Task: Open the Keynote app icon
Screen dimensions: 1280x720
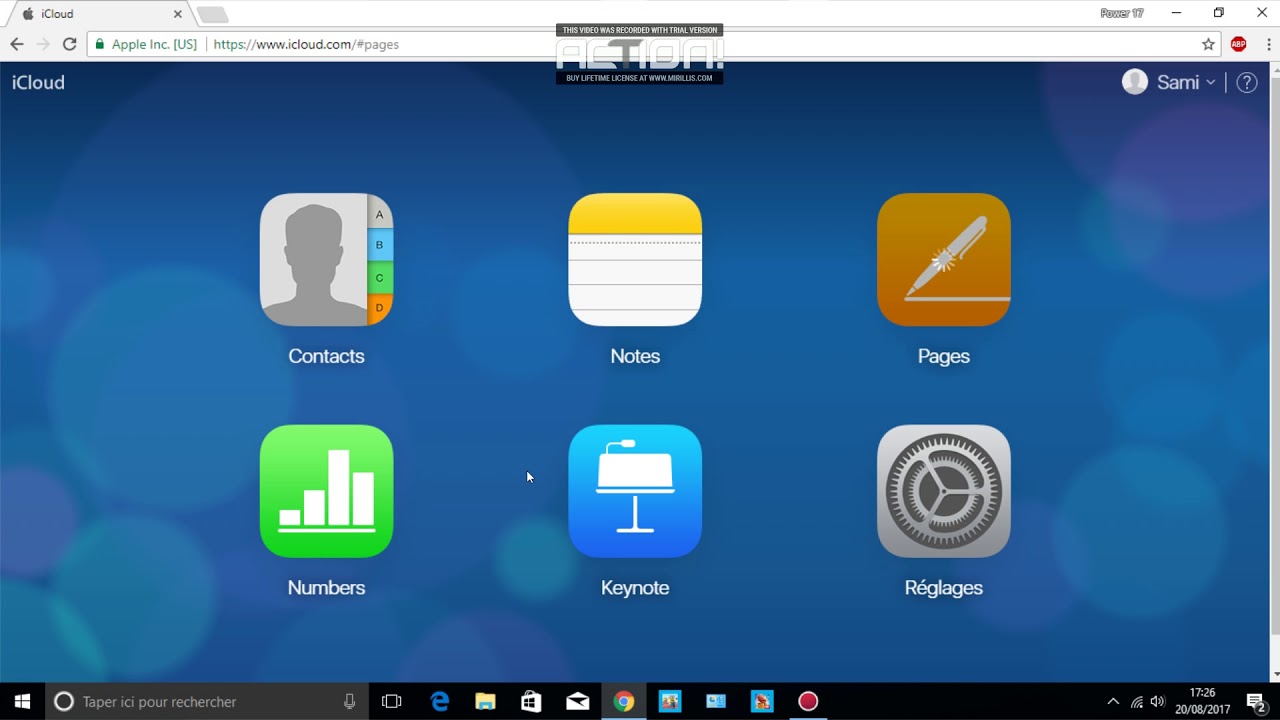Action: [635, 491]
